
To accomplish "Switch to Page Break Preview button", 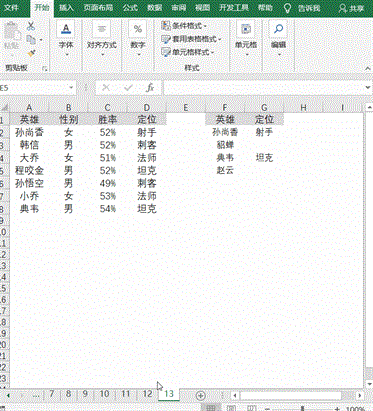I will [x=251, y=408].
